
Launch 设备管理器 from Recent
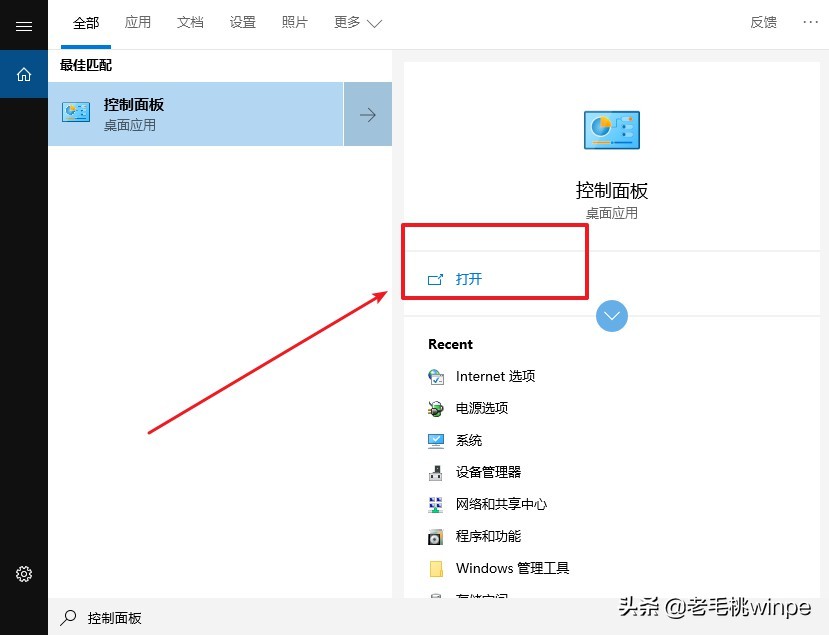click(488, 472)
